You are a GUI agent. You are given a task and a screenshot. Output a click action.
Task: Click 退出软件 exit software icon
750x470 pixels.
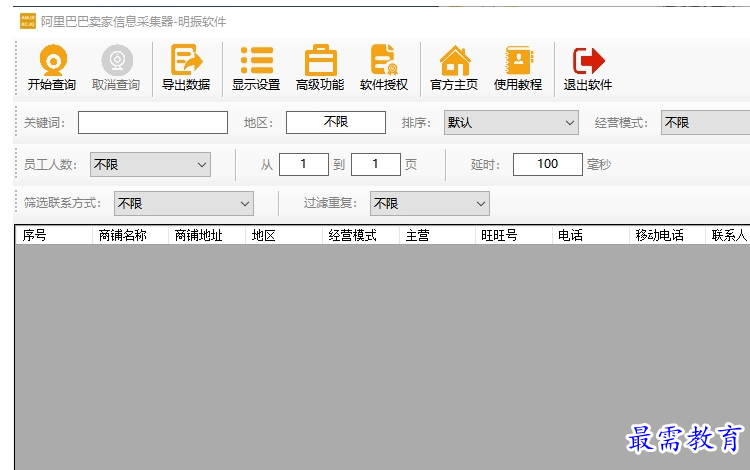pyautogui.click(x=588, y=60)
